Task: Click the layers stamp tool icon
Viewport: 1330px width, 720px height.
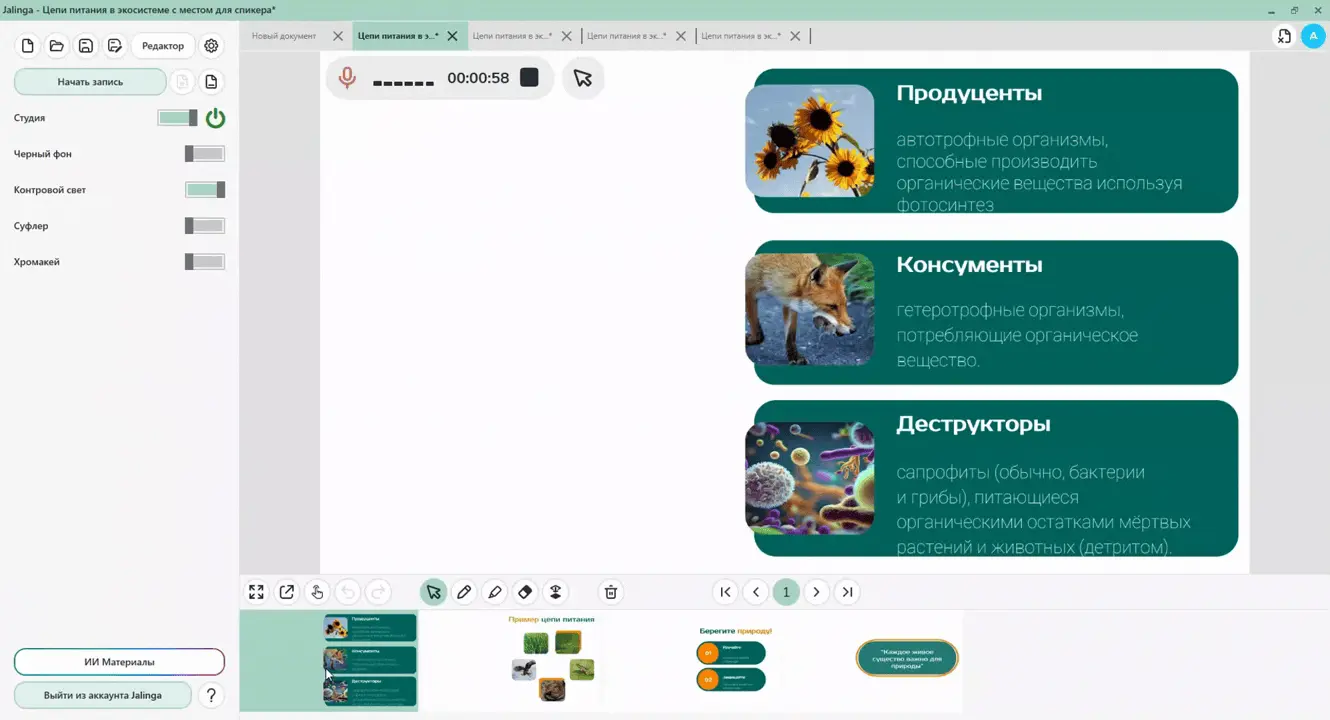Action: [x=556, y=592]
